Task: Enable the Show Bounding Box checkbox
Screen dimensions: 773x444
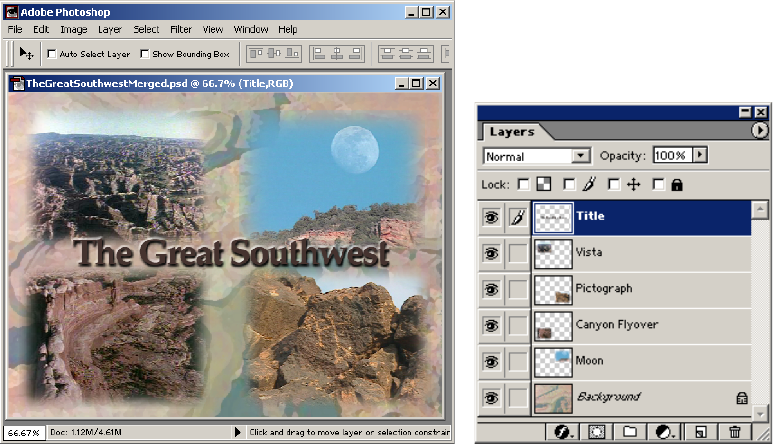Action: point(144,54)
